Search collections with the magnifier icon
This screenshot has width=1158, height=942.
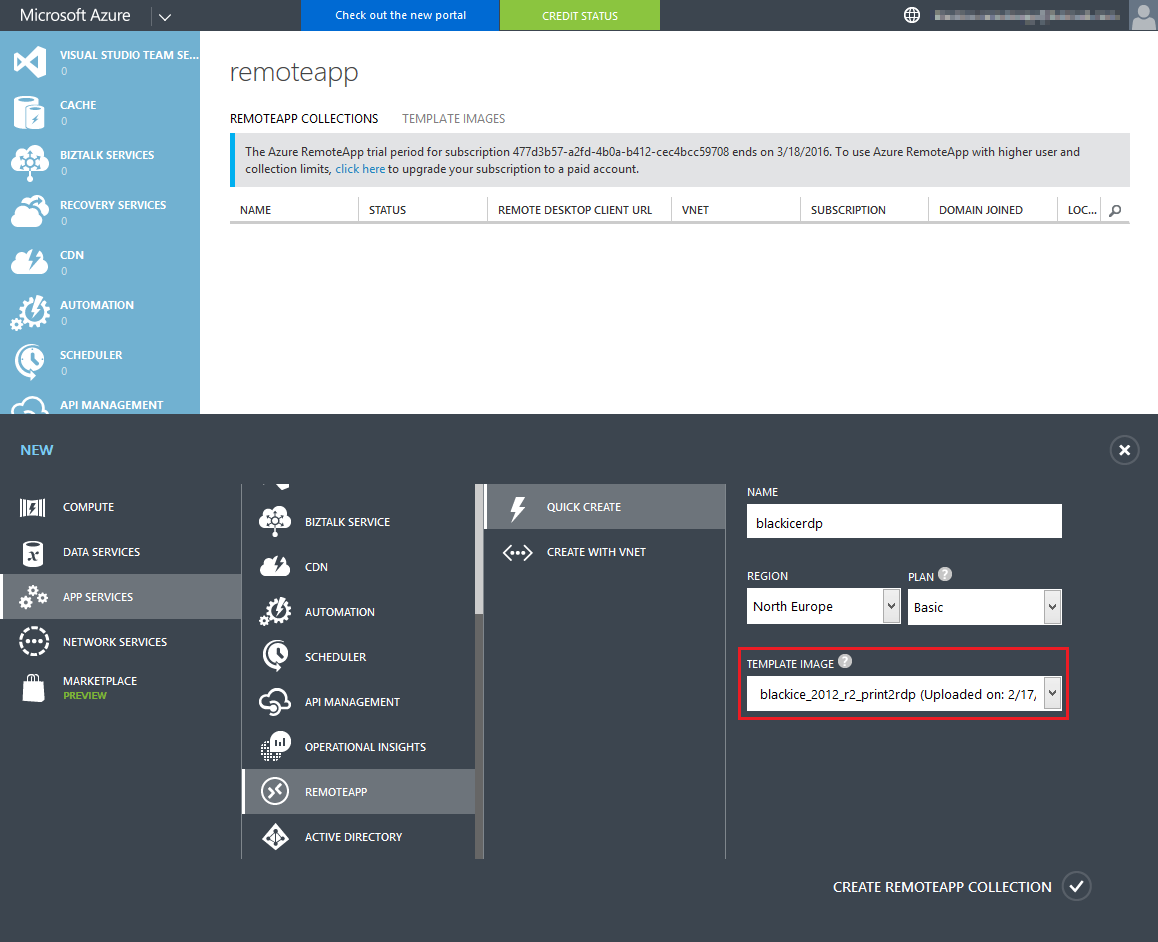tap(1115, 210)
